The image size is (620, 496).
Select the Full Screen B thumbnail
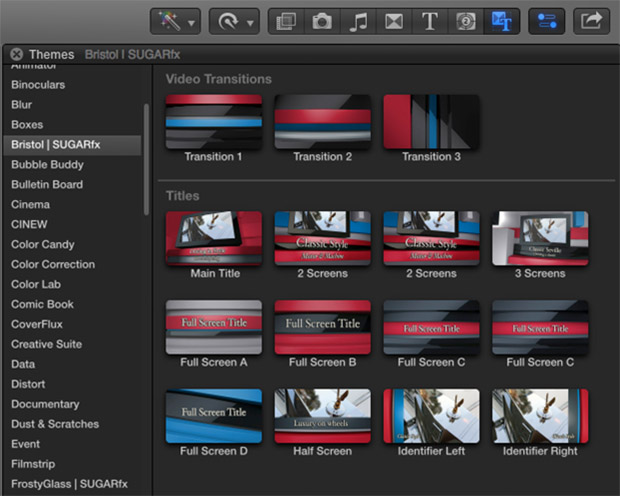[323, 327]
